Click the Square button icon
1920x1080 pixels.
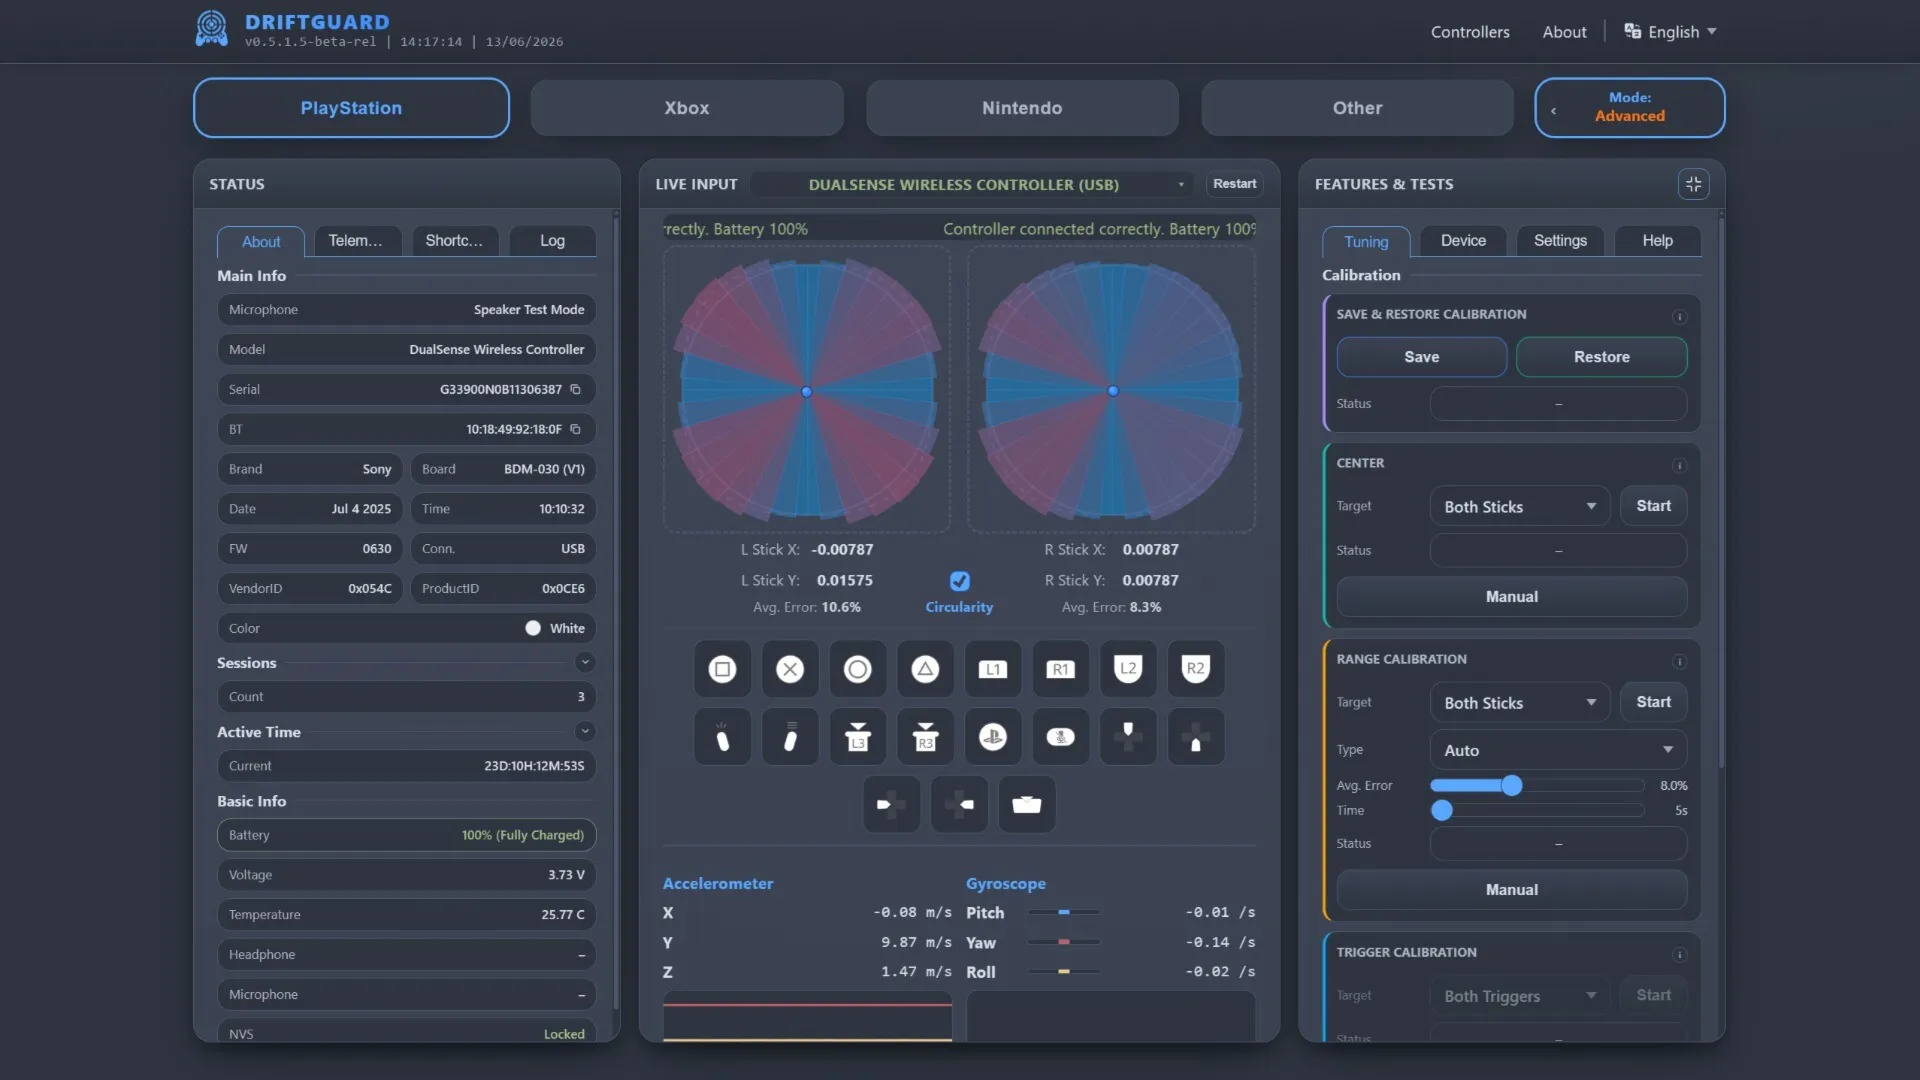(x=722, y=669)
